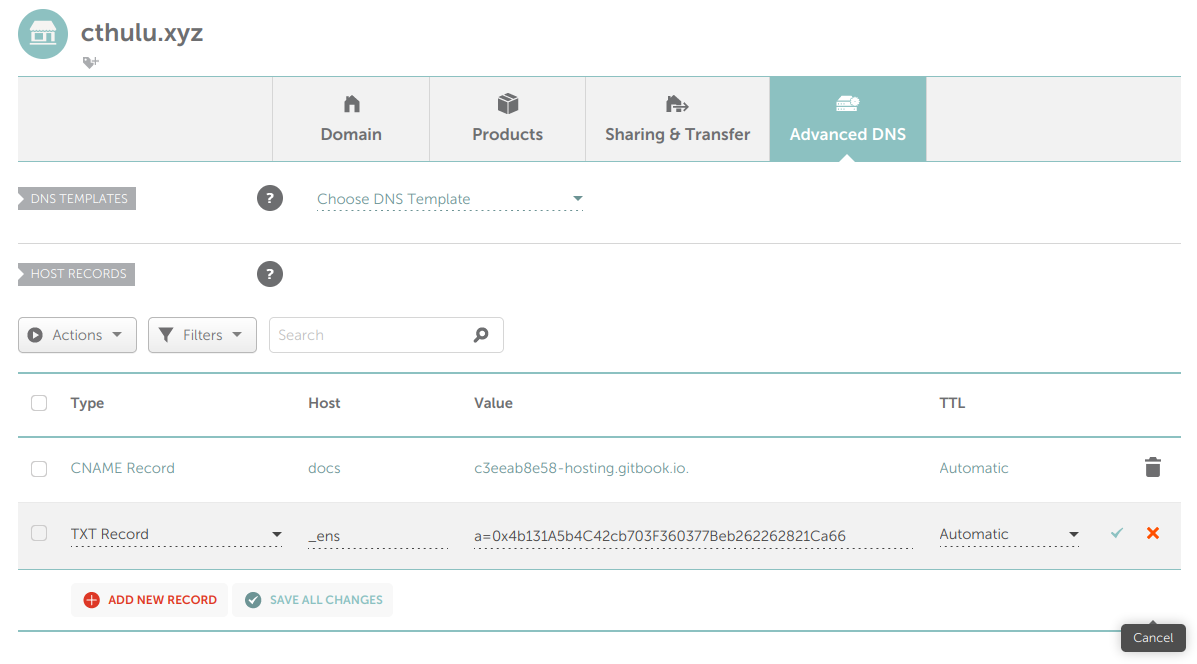Open the Filters dropdown
The width and height of the screenshot is (1197, 664).
[x=202, y=335]
